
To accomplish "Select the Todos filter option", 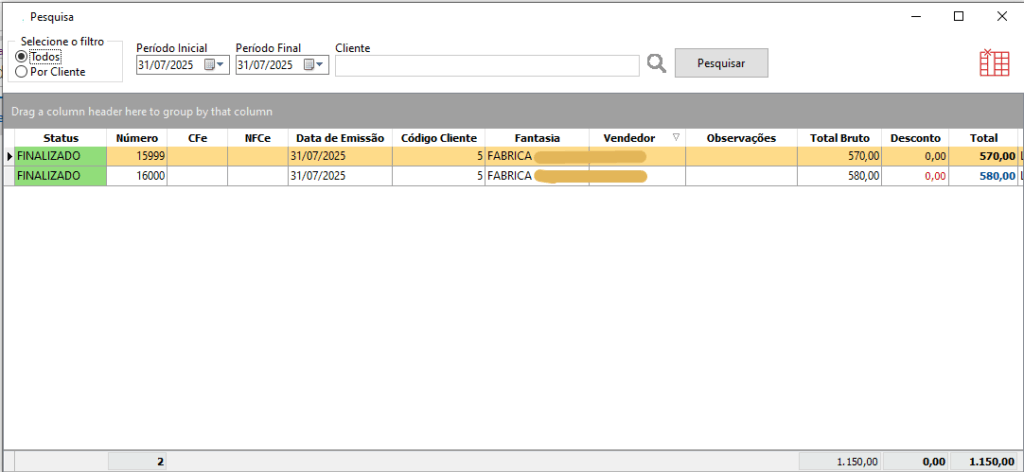I will (x=21, y=57).
